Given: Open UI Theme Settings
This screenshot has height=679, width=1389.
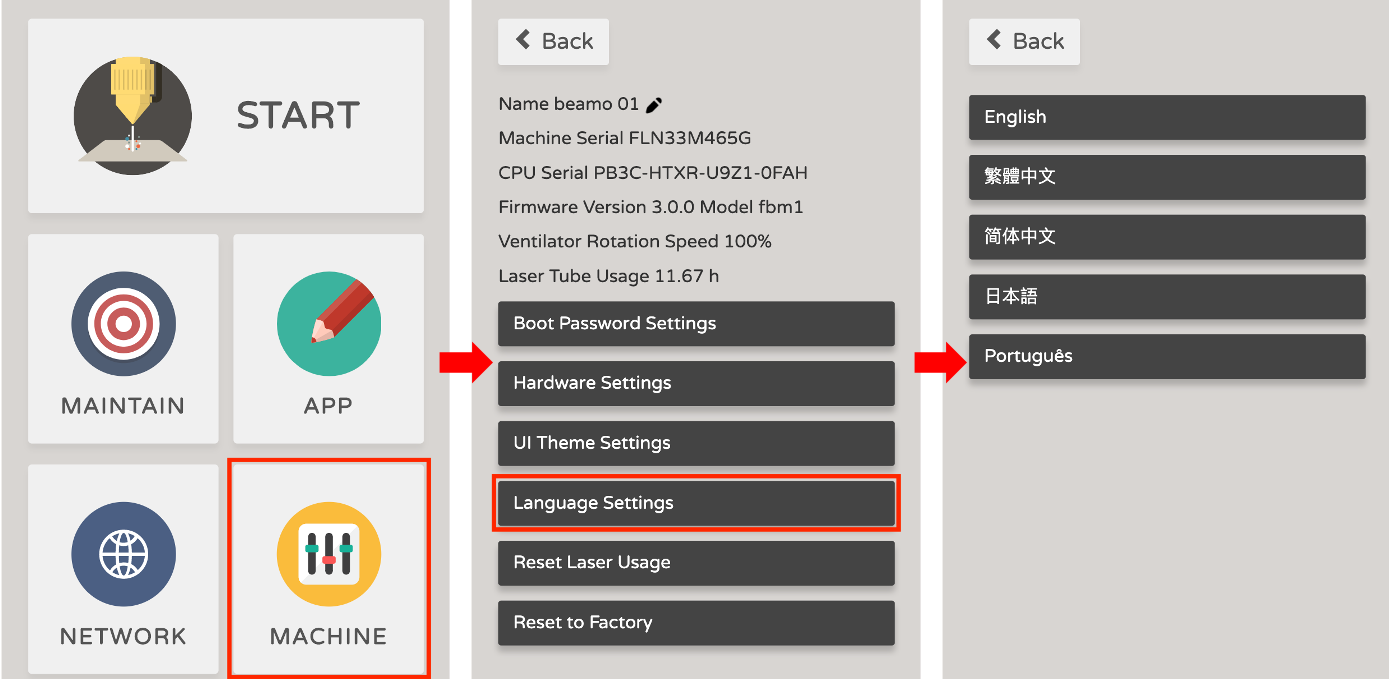Looking at the screenshot, I should 696,443.
